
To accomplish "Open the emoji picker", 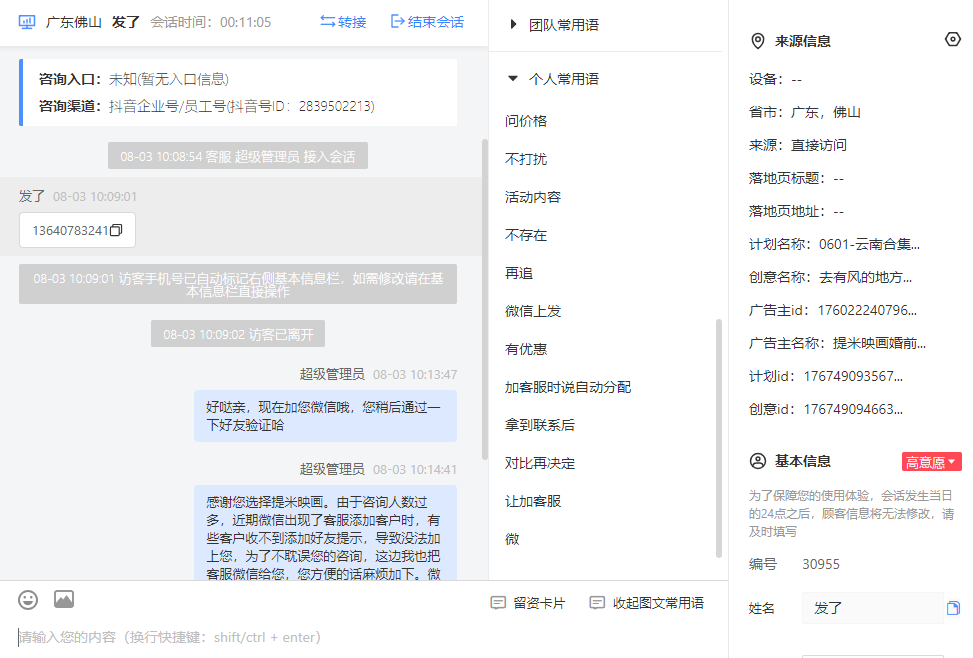I will click(28, 600).
